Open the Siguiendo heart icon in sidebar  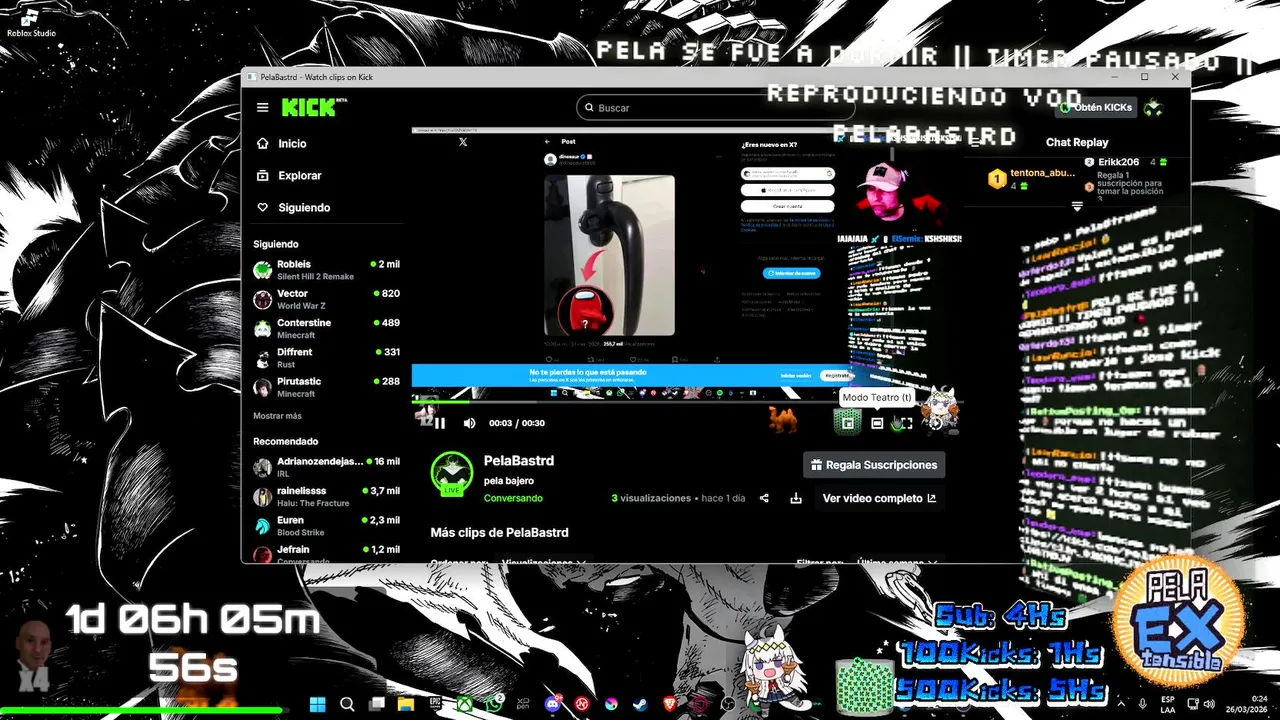pos(262,208)
